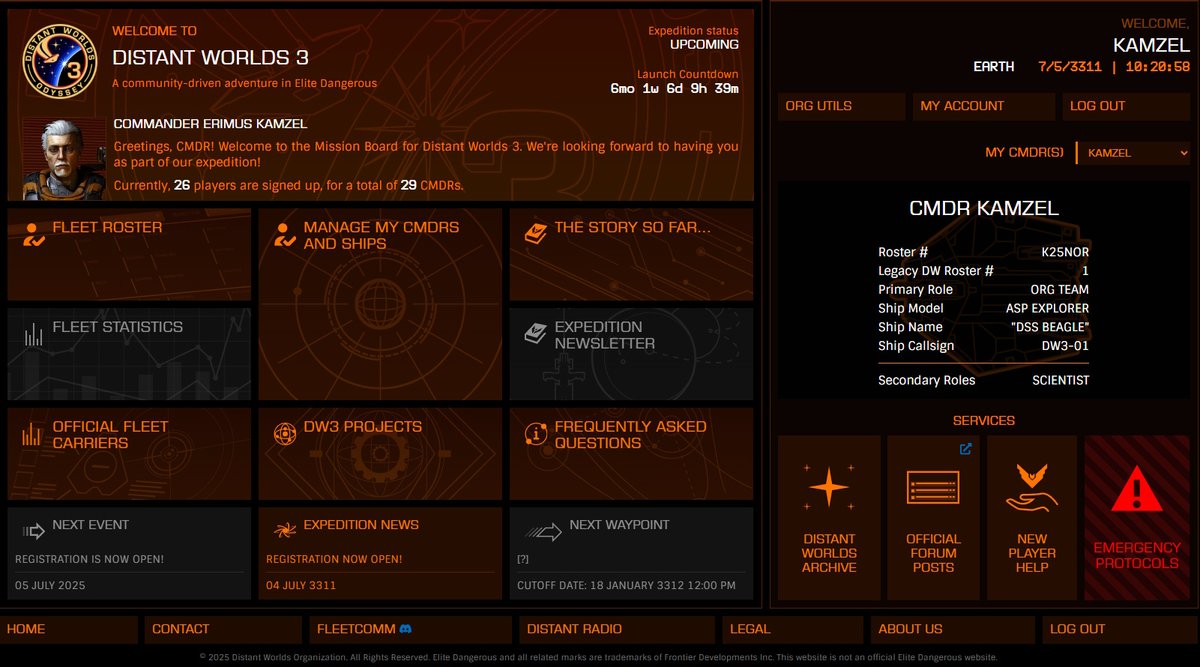Viewport: 1200px width, 667px height.
Task: Click the ASP EXPLORER ship model value
Action: coord(1047,308)
